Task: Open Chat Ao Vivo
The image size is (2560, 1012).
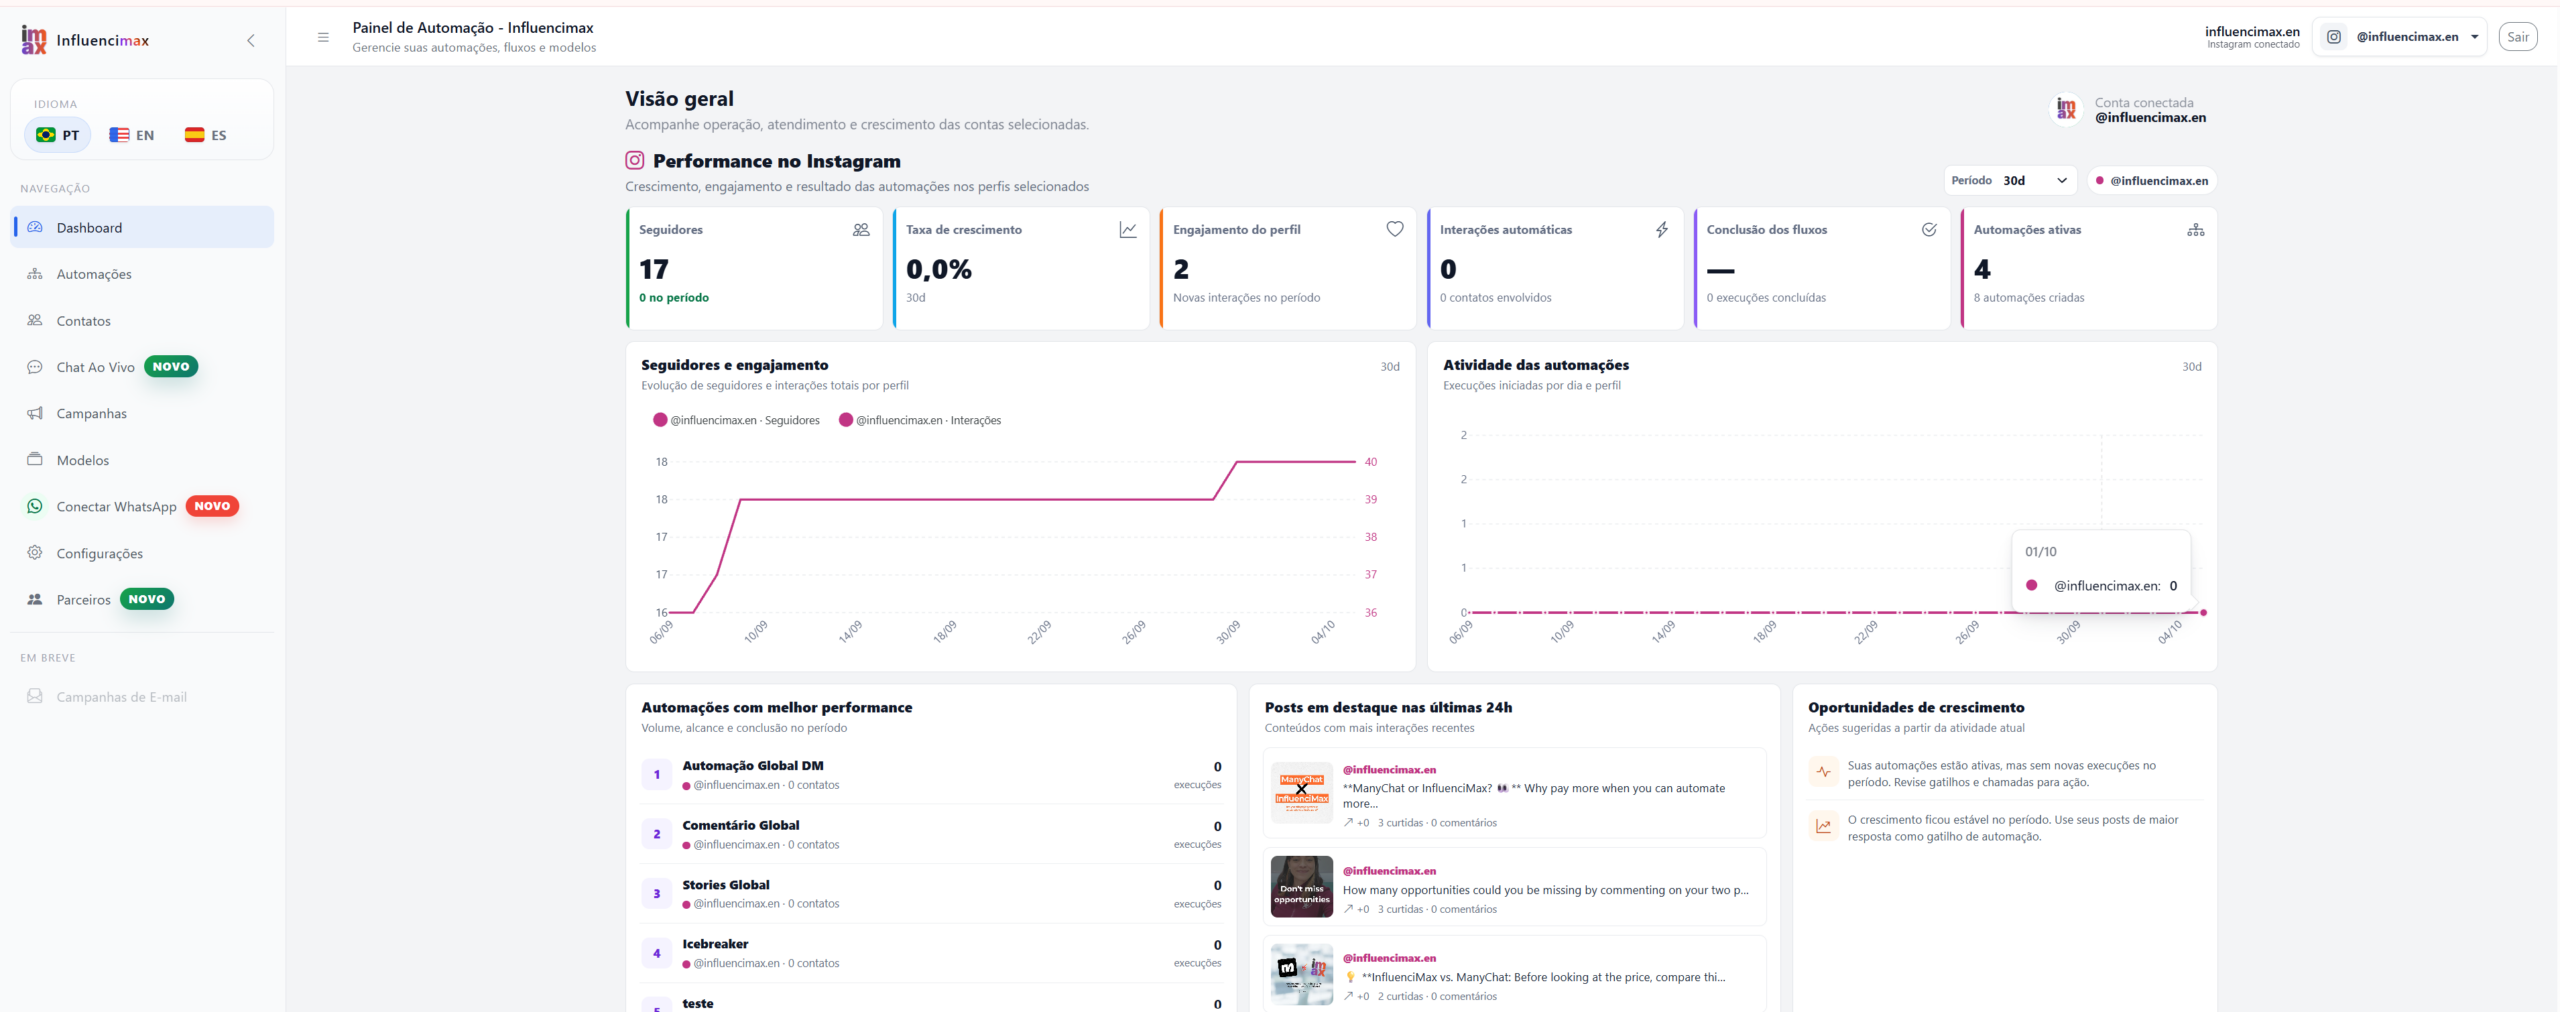Action: (142, 367)
